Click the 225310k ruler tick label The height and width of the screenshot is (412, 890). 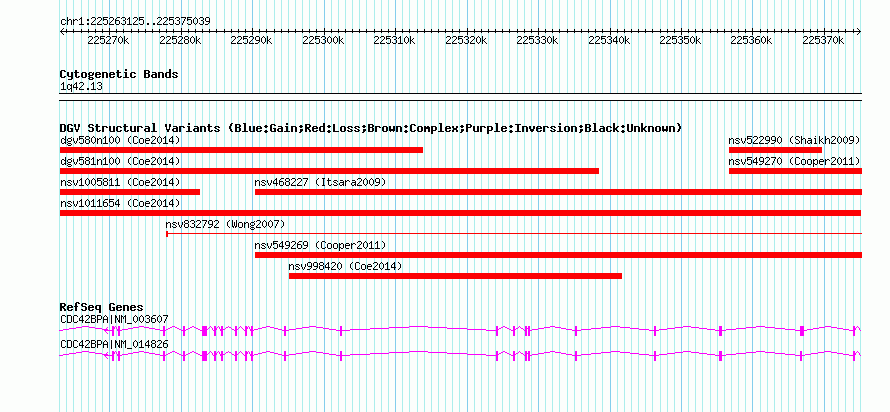394,41
